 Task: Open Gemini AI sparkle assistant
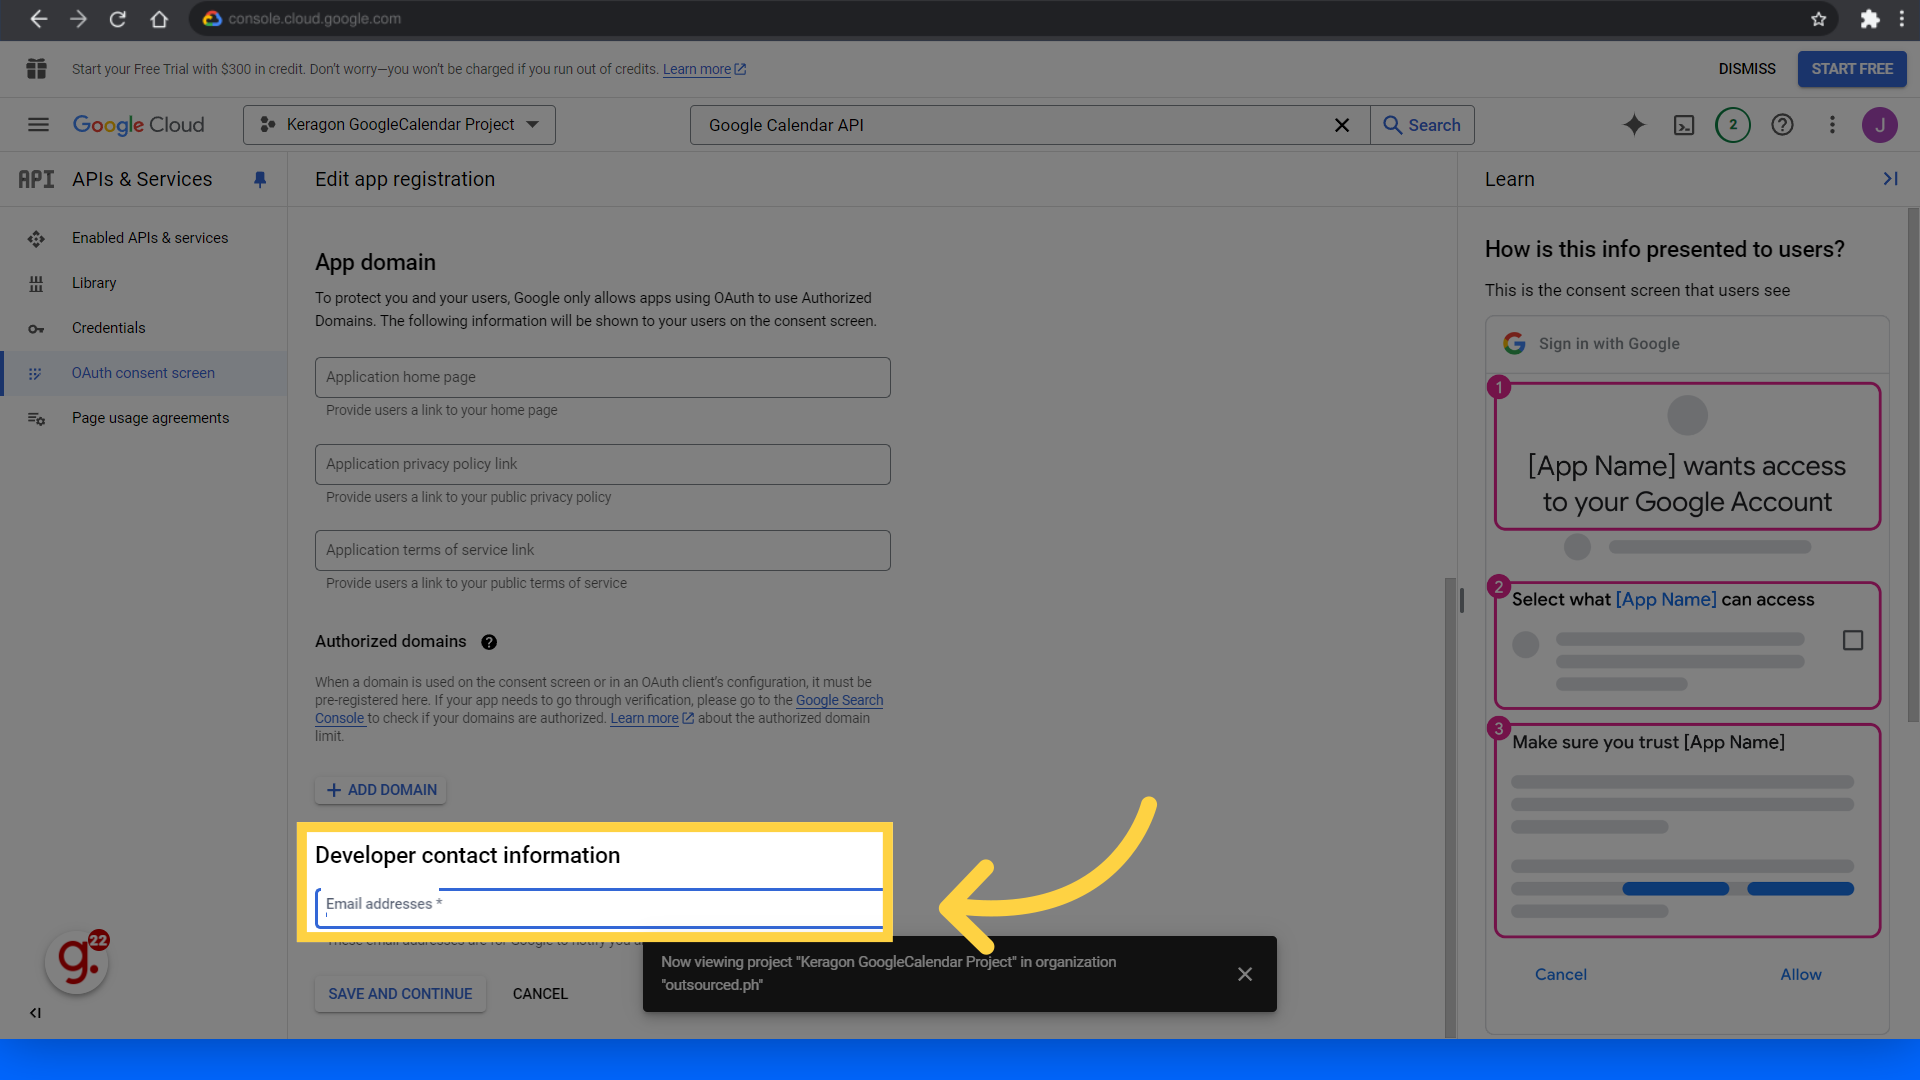[x=1634, y=125]
